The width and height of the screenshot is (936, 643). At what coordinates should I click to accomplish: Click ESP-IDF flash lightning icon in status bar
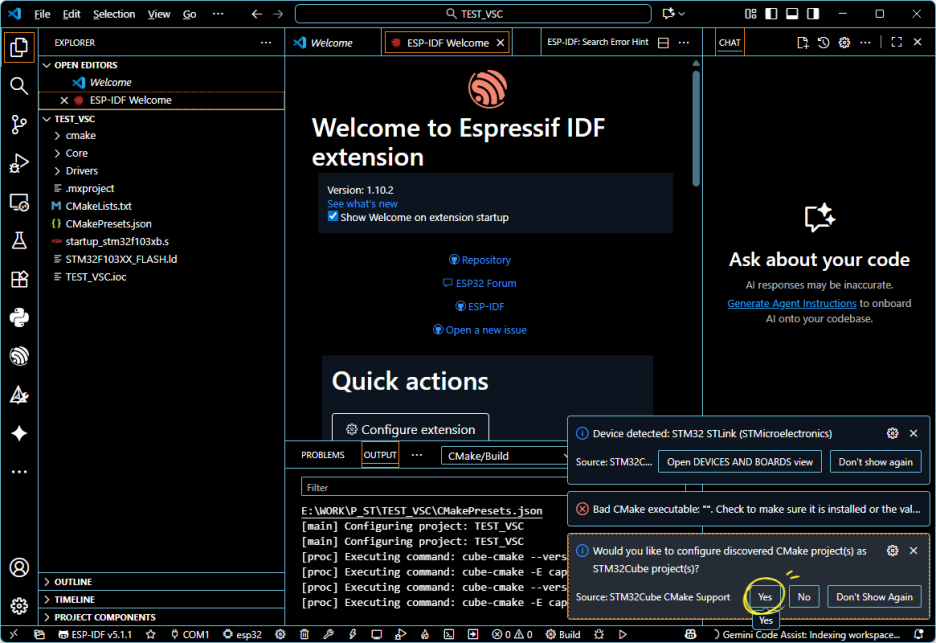pyautogui.click(x=352, y=634)
